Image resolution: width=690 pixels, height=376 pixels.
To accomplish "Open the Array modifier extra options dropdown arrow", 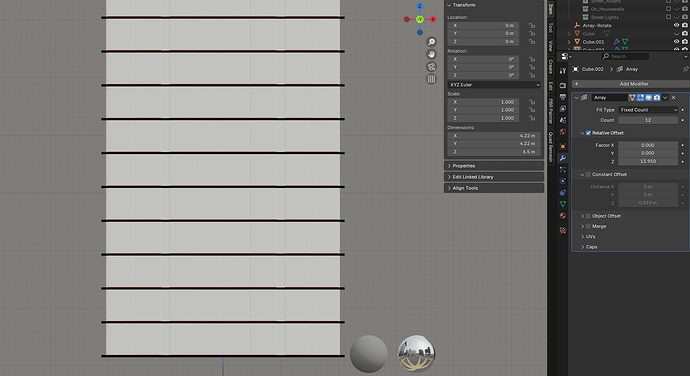I will pyautogui.click(x=665, y=98).
